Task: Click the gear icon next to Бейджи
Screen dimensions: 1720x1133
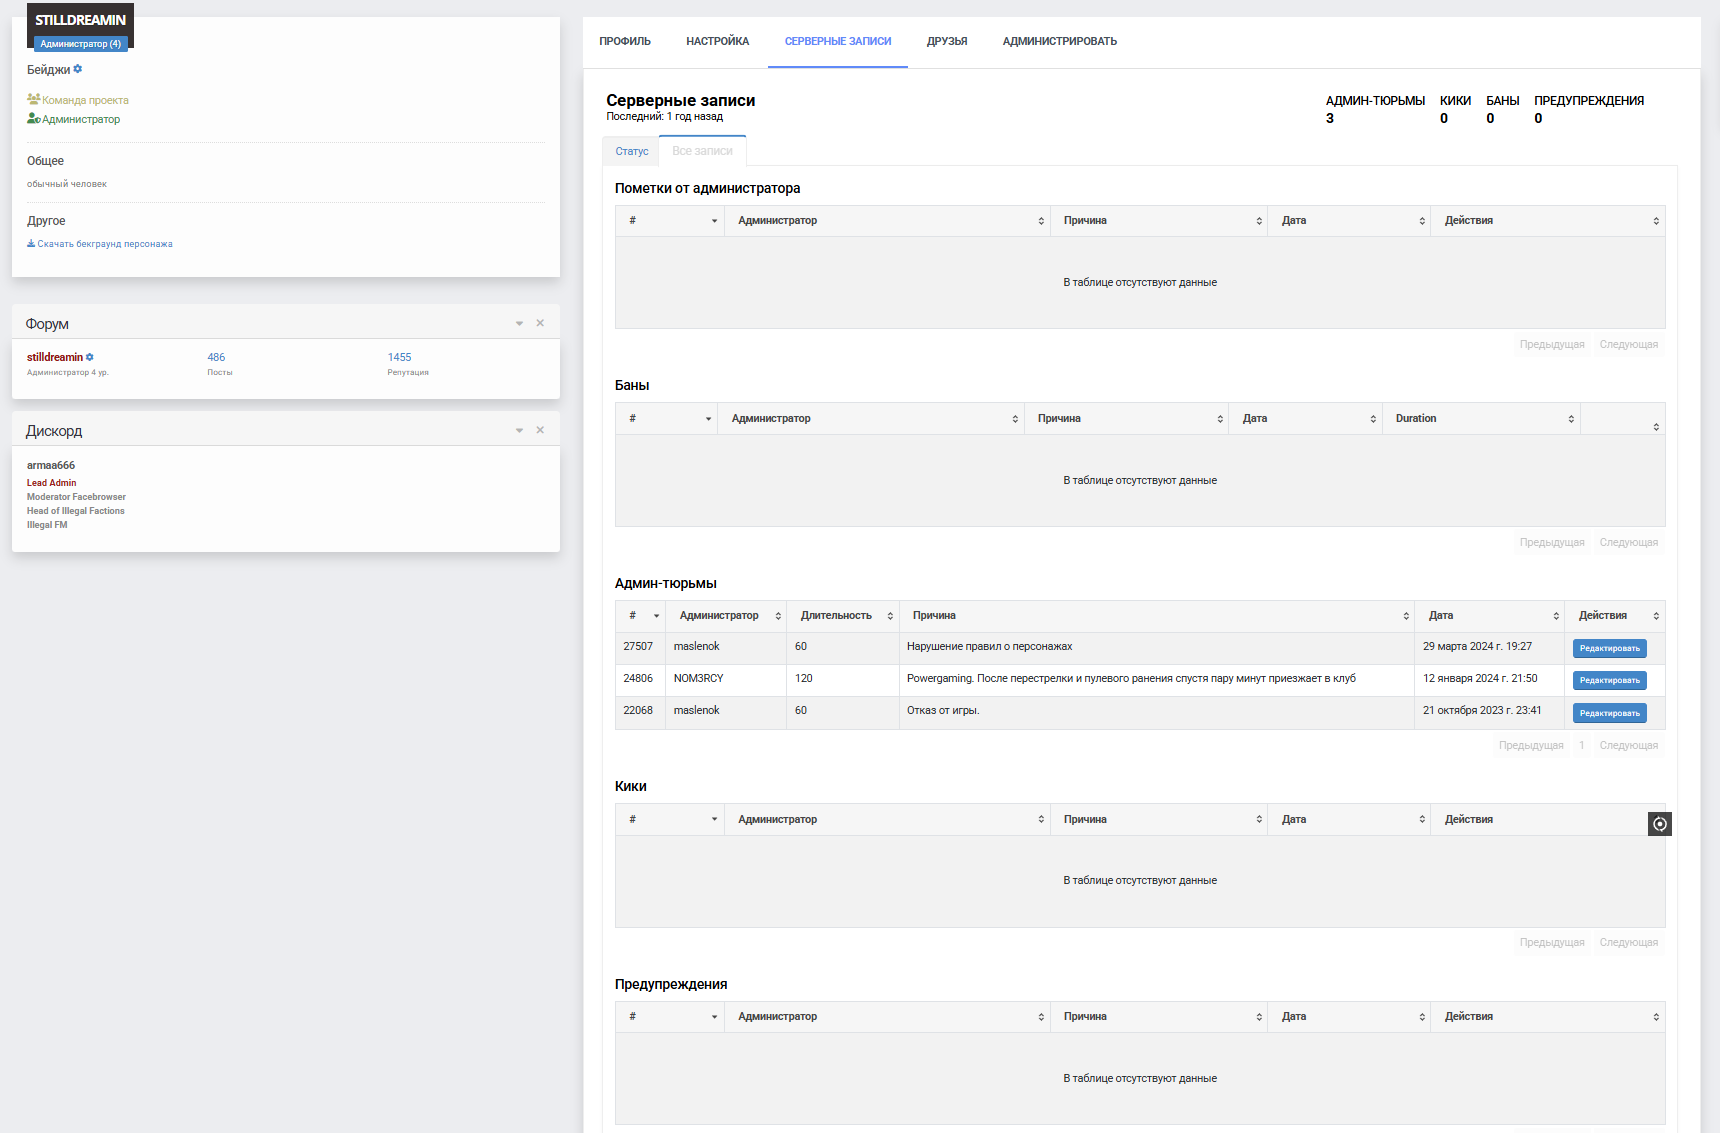Action: coord(78,69)
